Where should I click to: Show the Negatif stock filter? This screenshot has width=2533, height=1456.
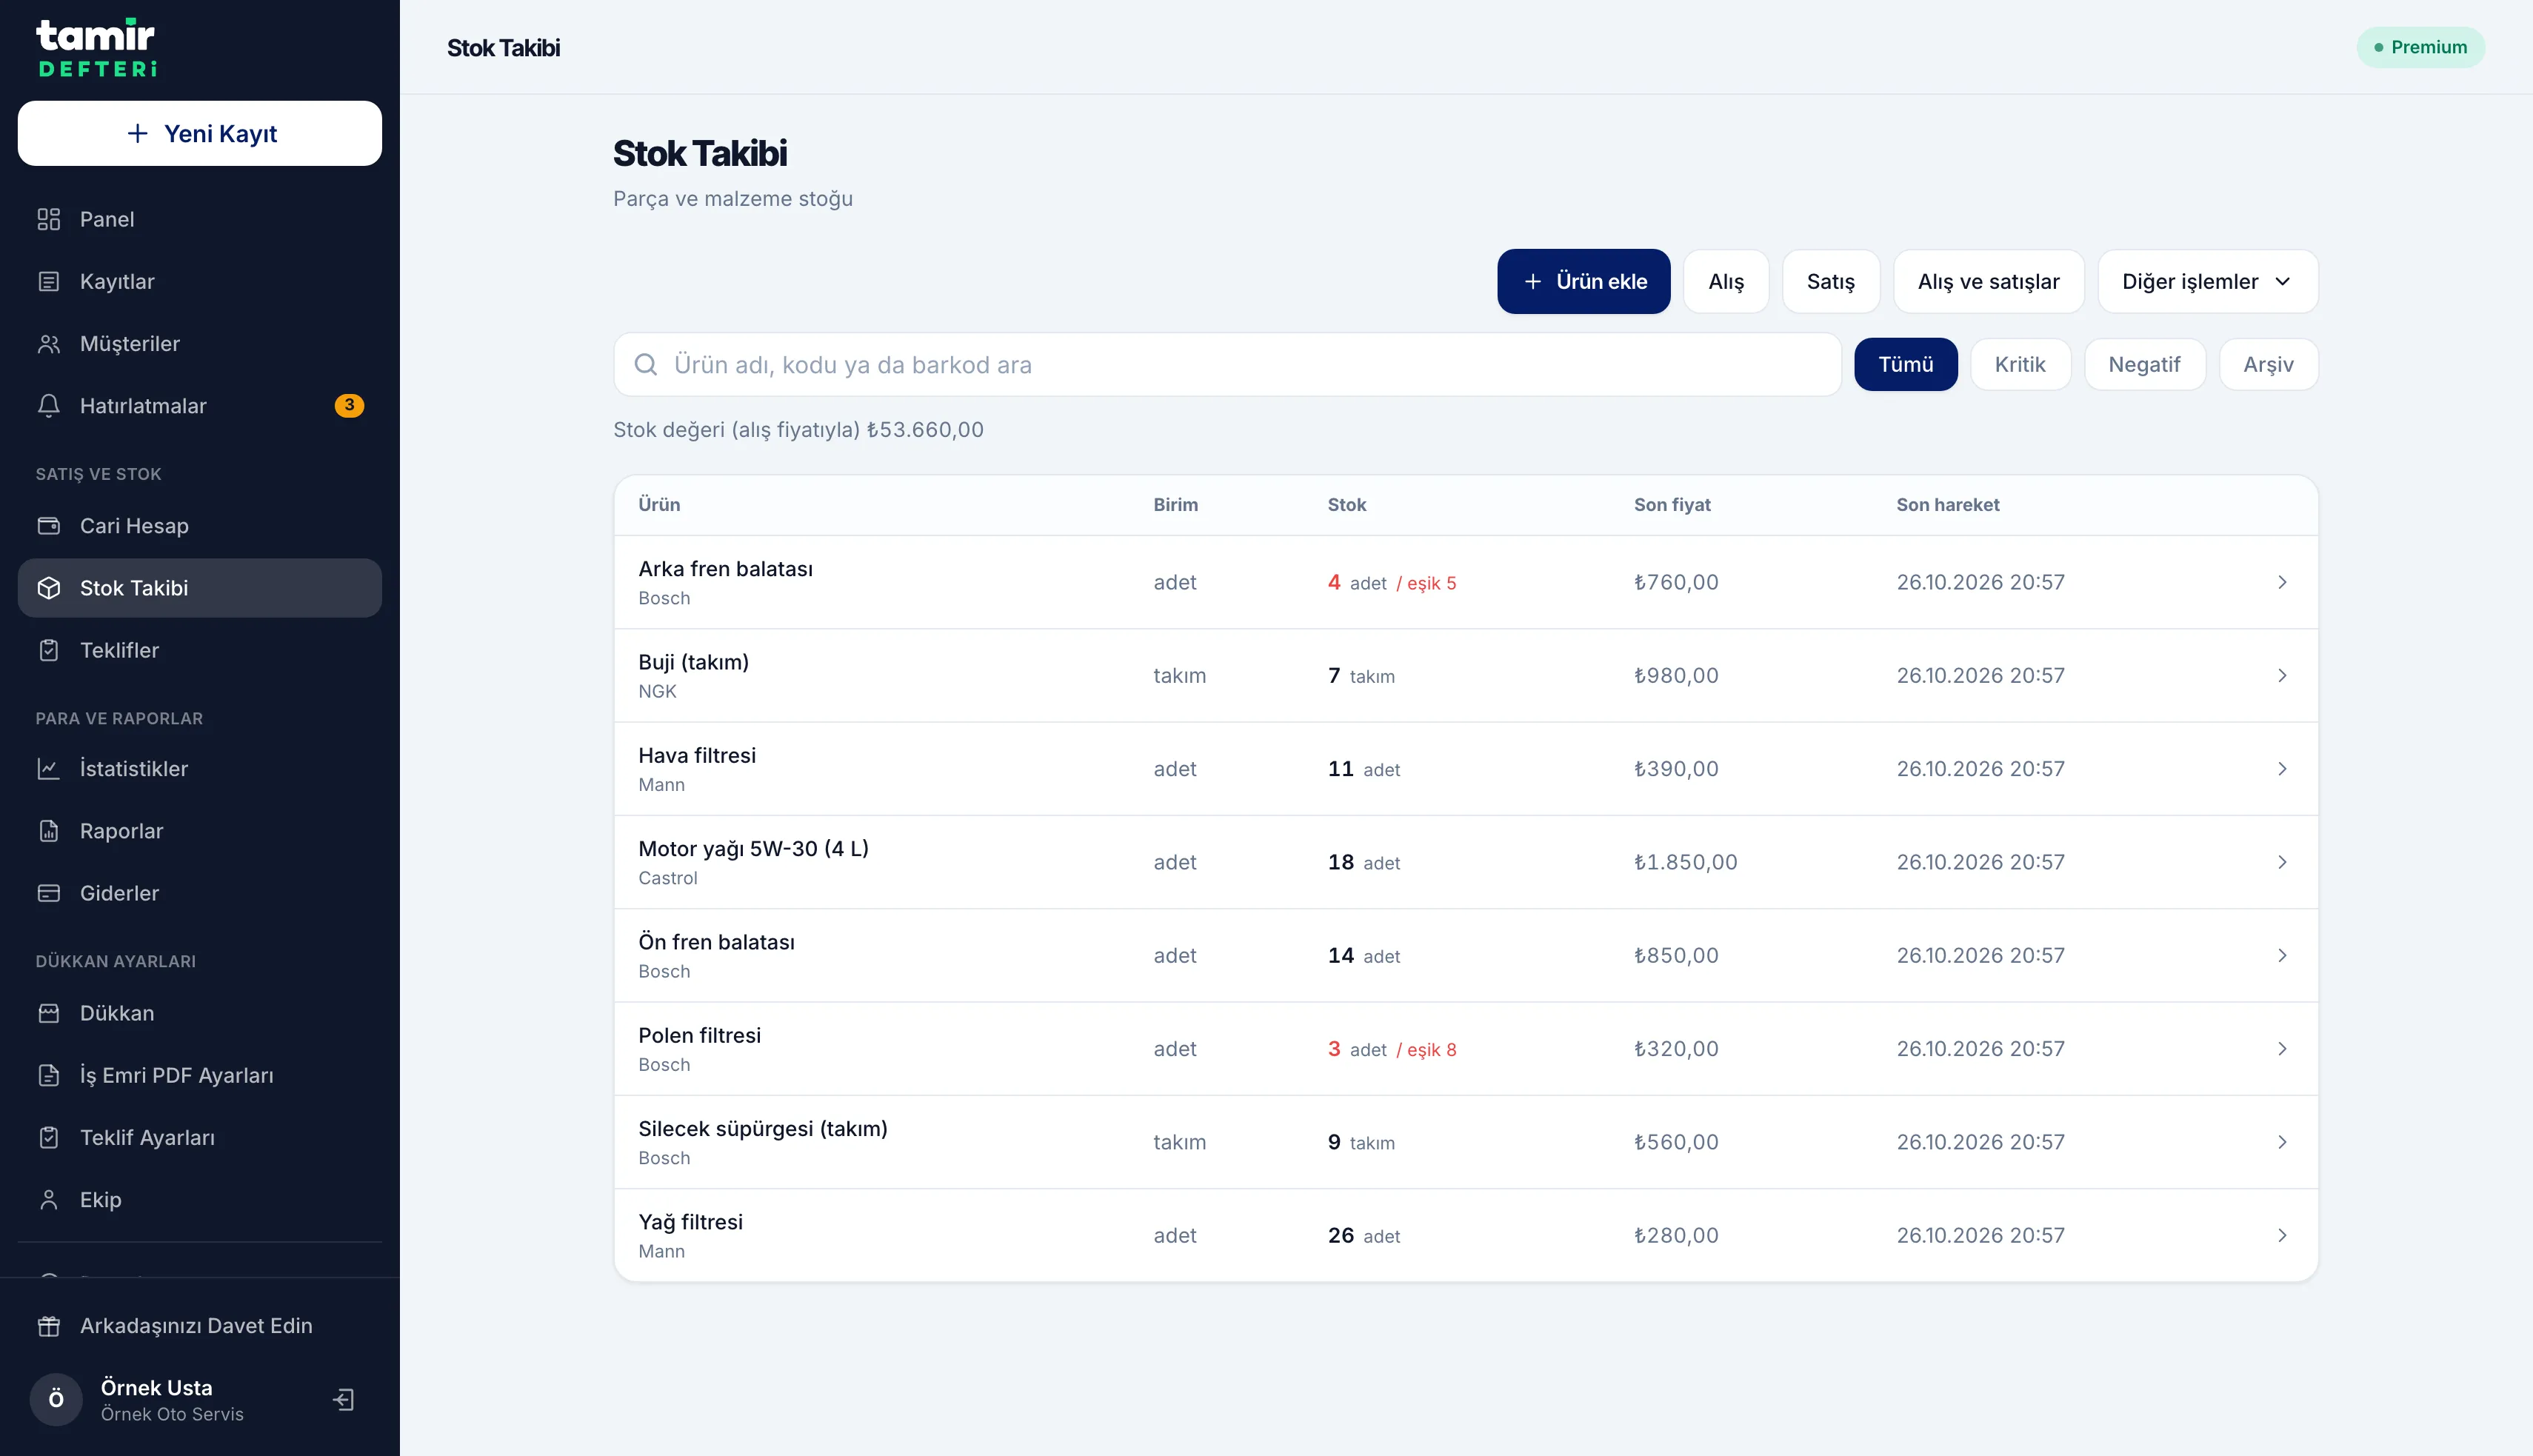click(x=2144, y=365)
